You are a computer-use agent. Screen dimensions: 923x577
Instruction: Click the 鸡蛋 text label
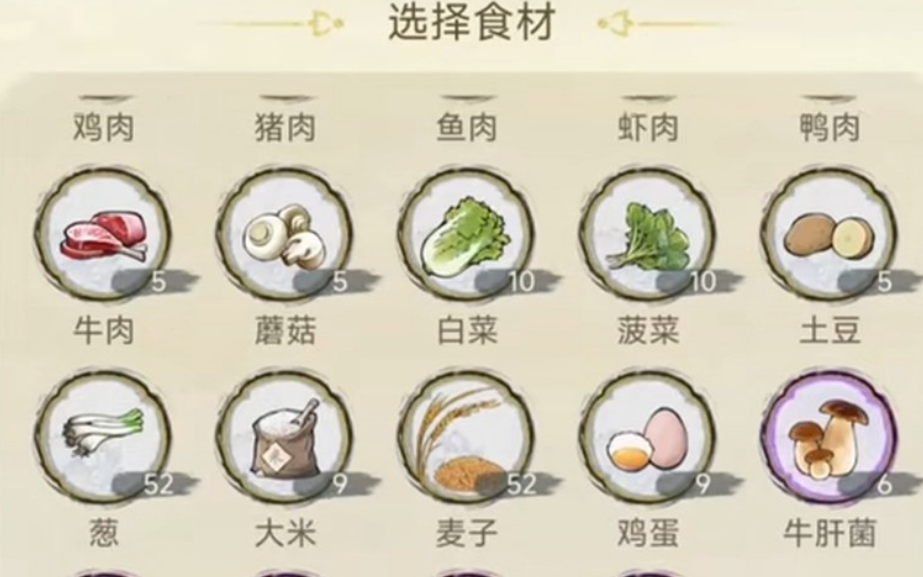(x=648, y=533)
